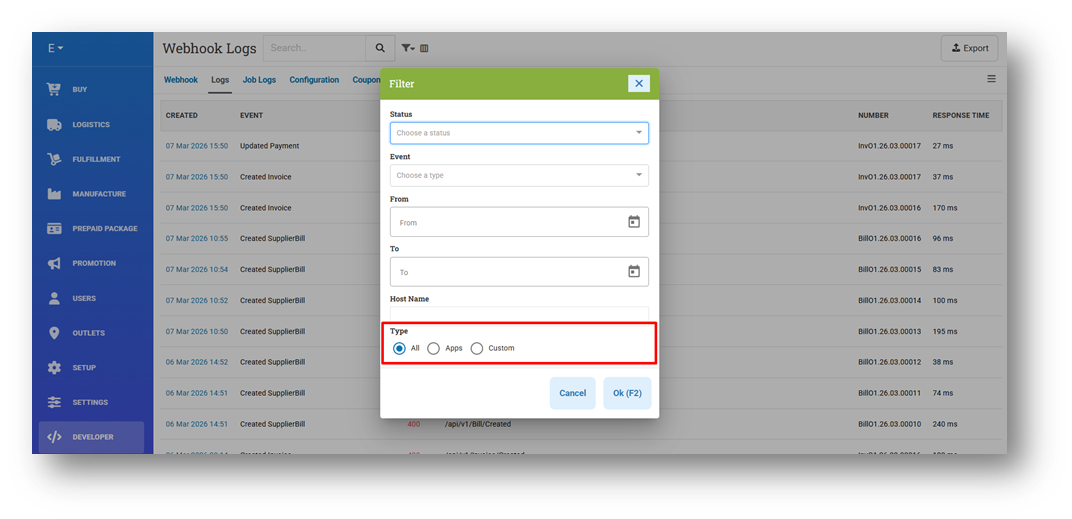
Task: Click the Buy cart icon in sidebar
Action: 54,90
